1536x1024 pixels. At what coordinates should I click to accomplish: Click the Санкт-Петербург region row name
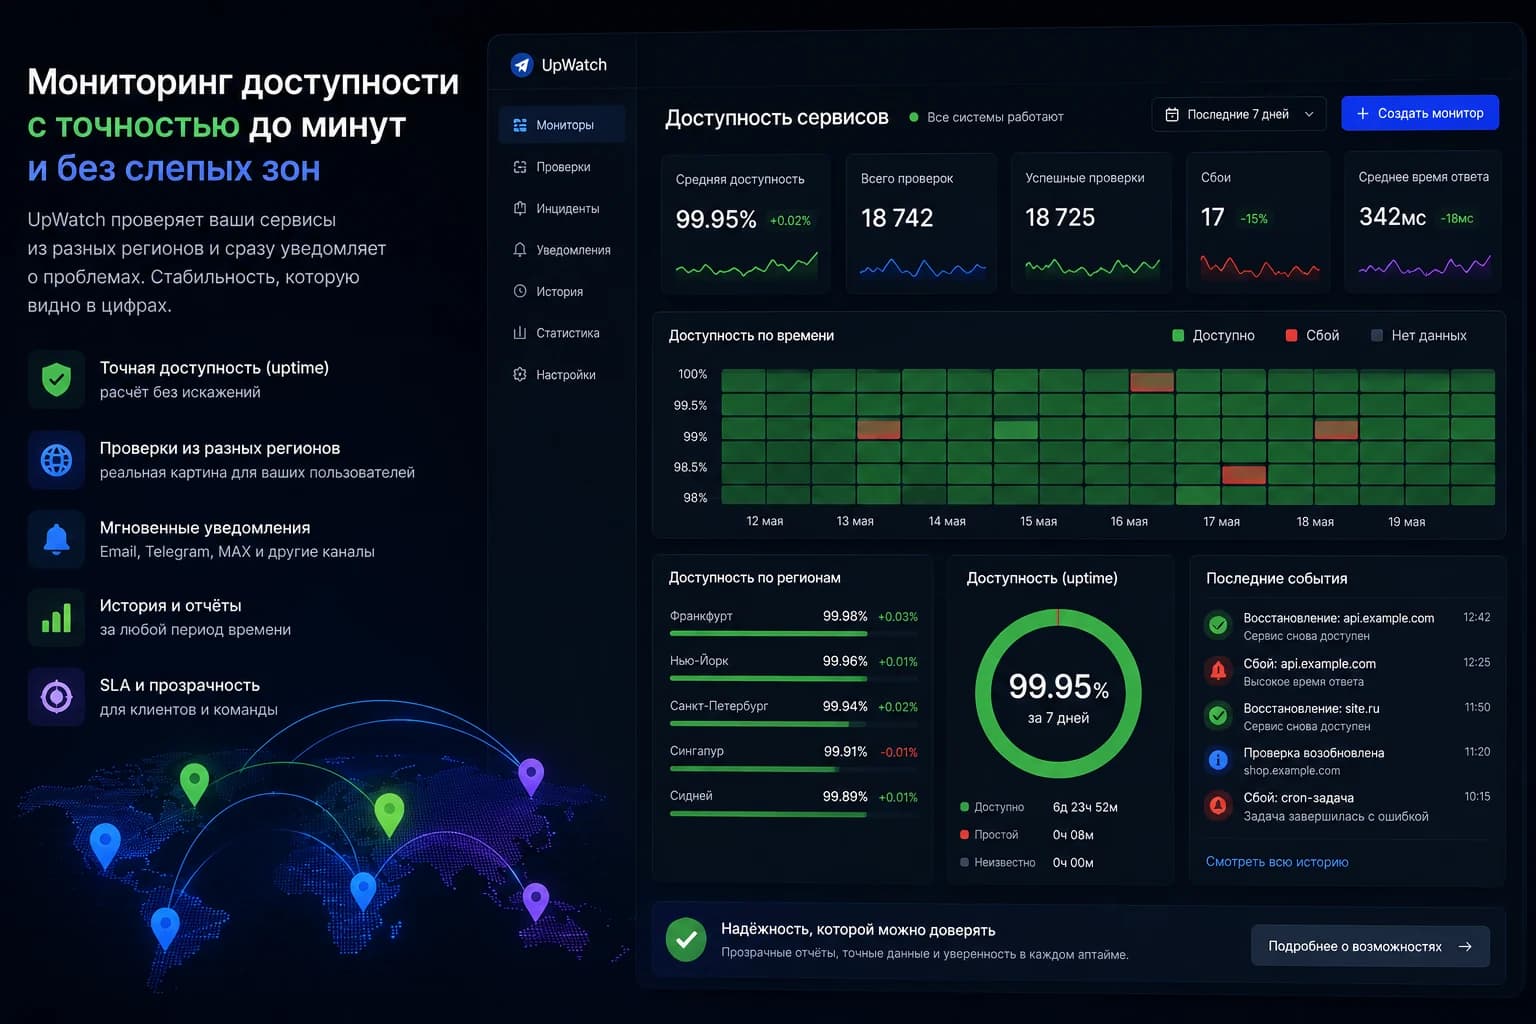pyautogui.click(x=719, y=706)
